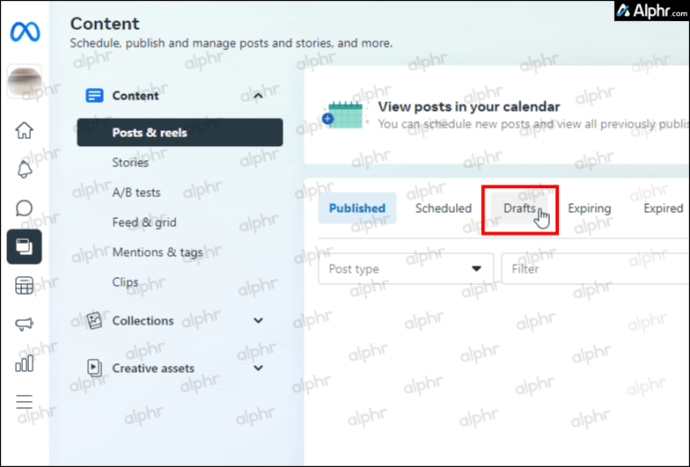
Task: Open Stories in the Content menu
Action: coord(130,162)
